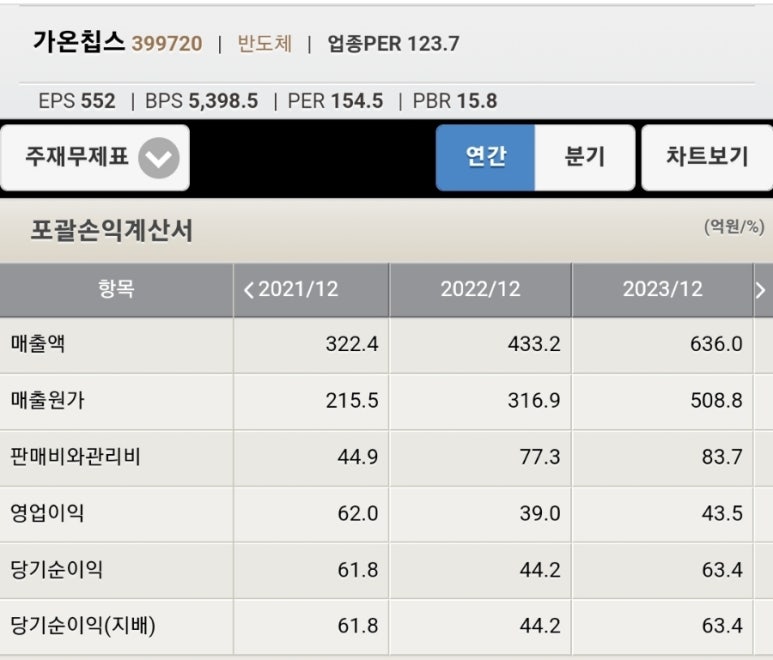Screen dimensions: 773x660
Task: Select the 업종PER 123.7 value
Action: tap(393, 44)
